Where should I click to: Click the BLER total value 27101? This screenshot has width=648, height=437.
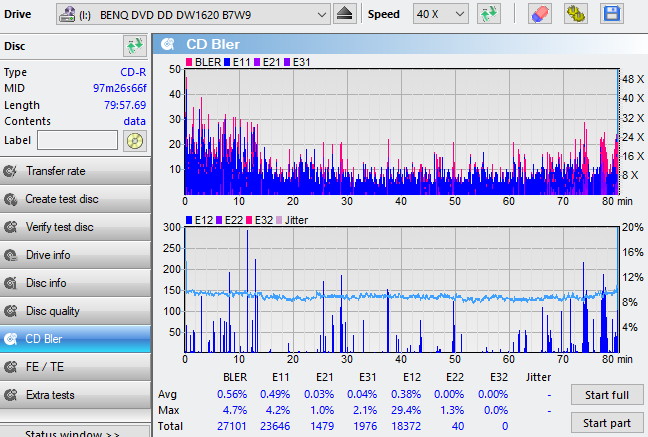coord(232,426)
